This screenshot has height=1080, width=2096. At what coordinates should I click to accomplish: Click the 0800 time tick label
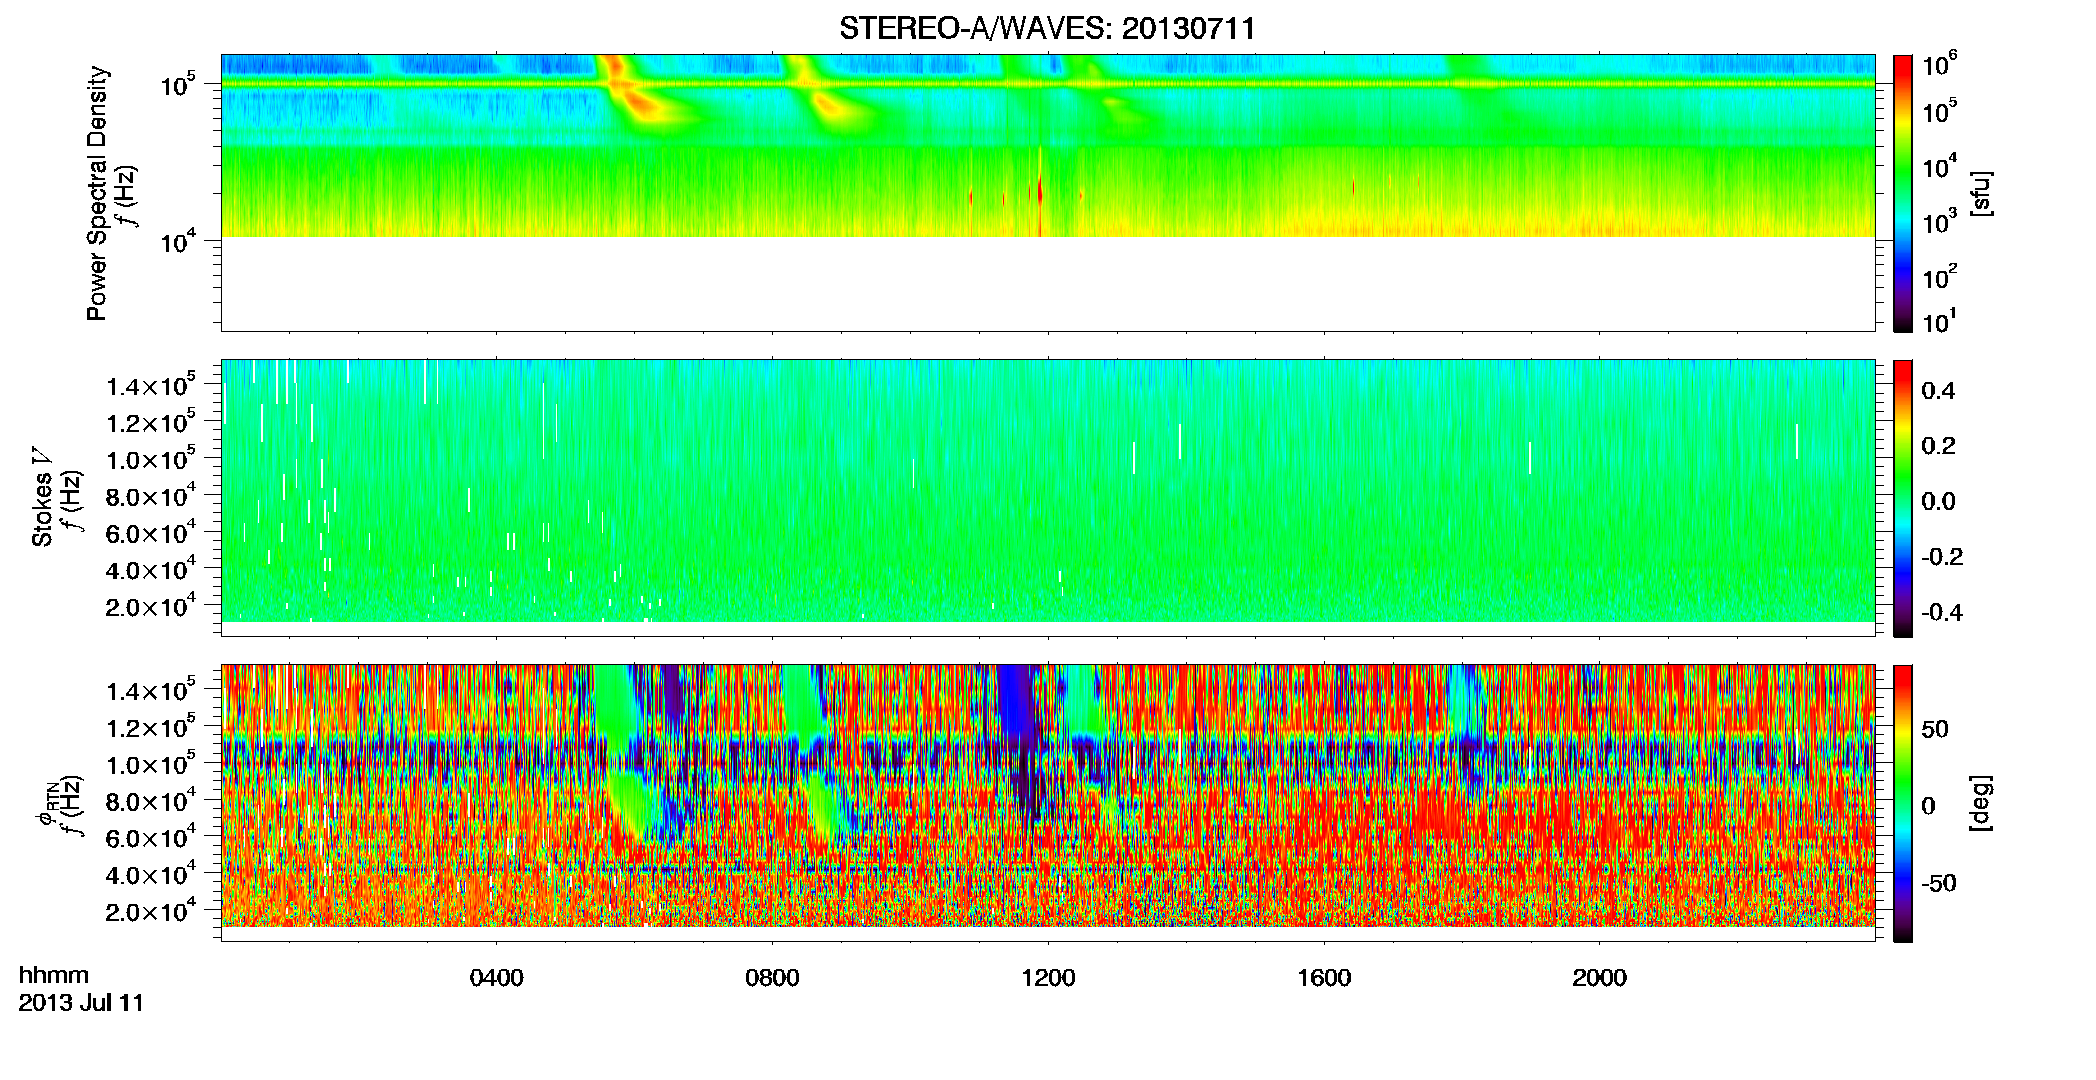tap(772, 977)
